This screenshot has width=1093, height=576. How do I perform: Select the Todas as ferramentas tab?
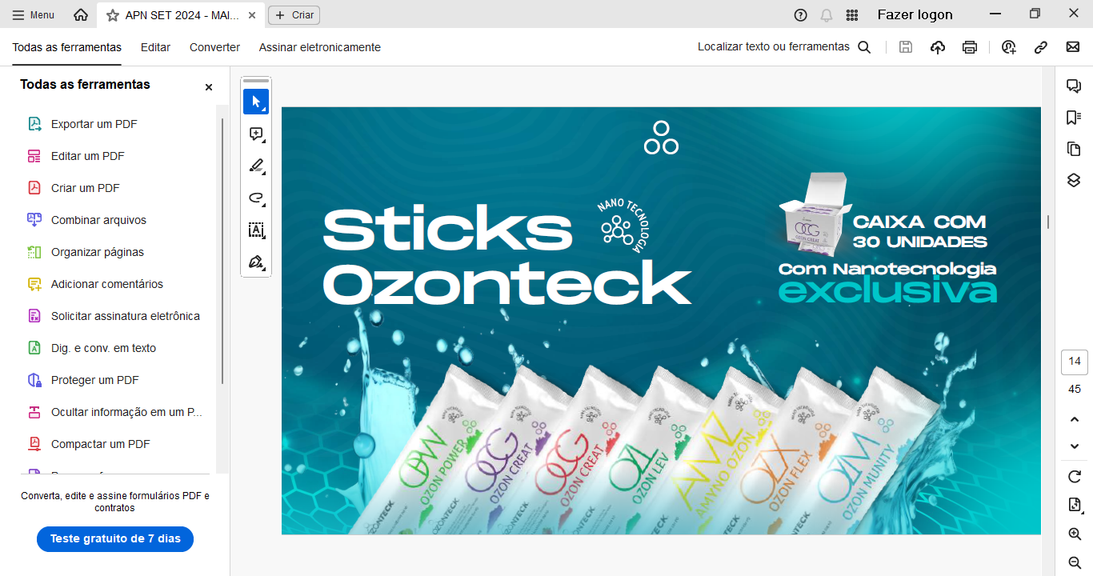67,47
